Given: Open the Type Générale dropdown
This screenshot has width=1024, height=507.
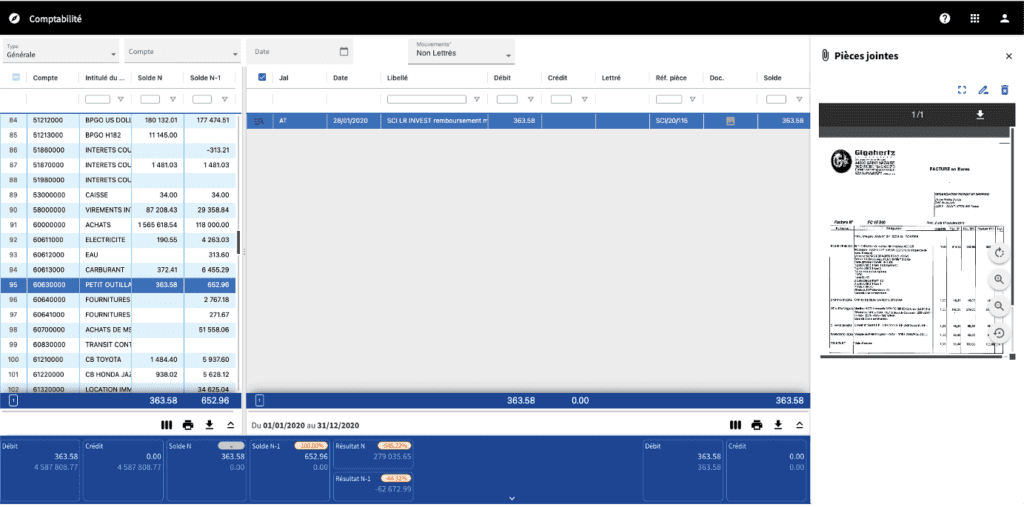Looking at the screenshot, I should 61,52.
